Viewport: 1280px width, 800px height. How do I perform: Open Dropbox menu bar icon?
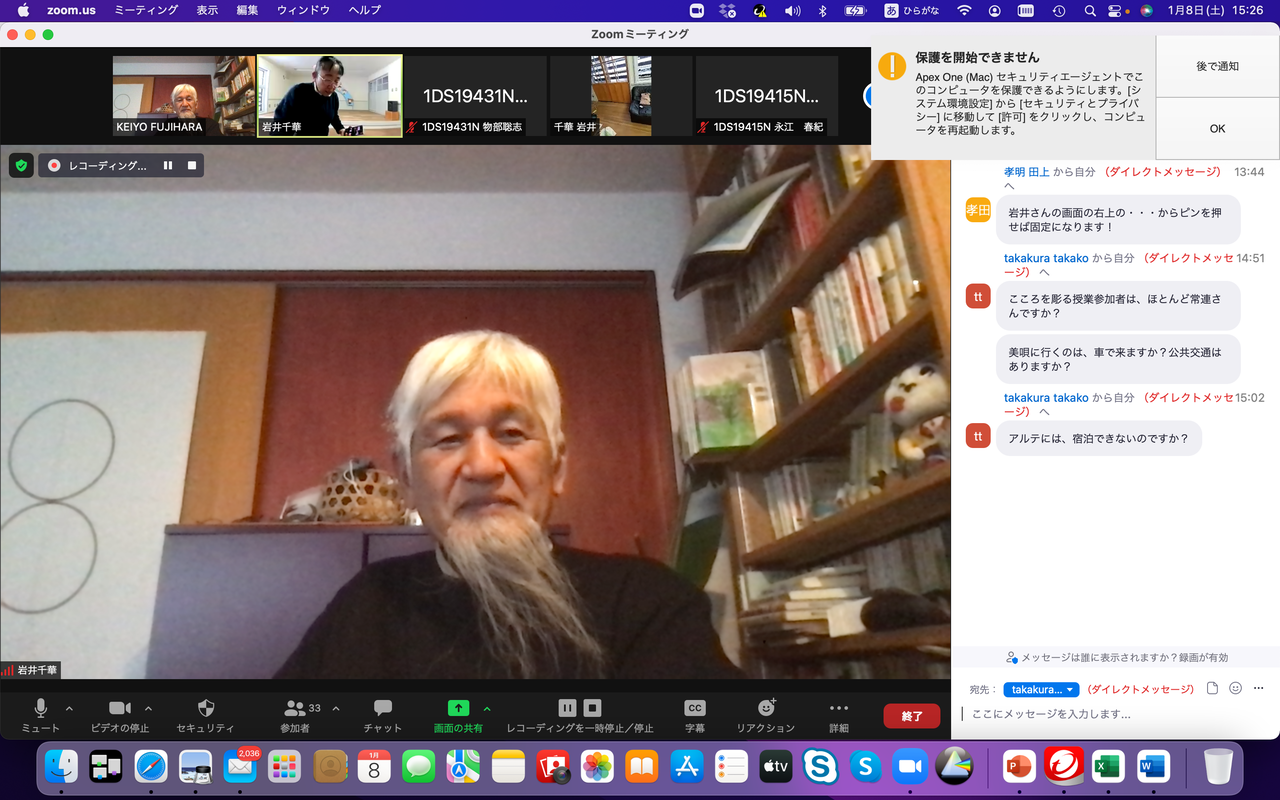(727, 10)
